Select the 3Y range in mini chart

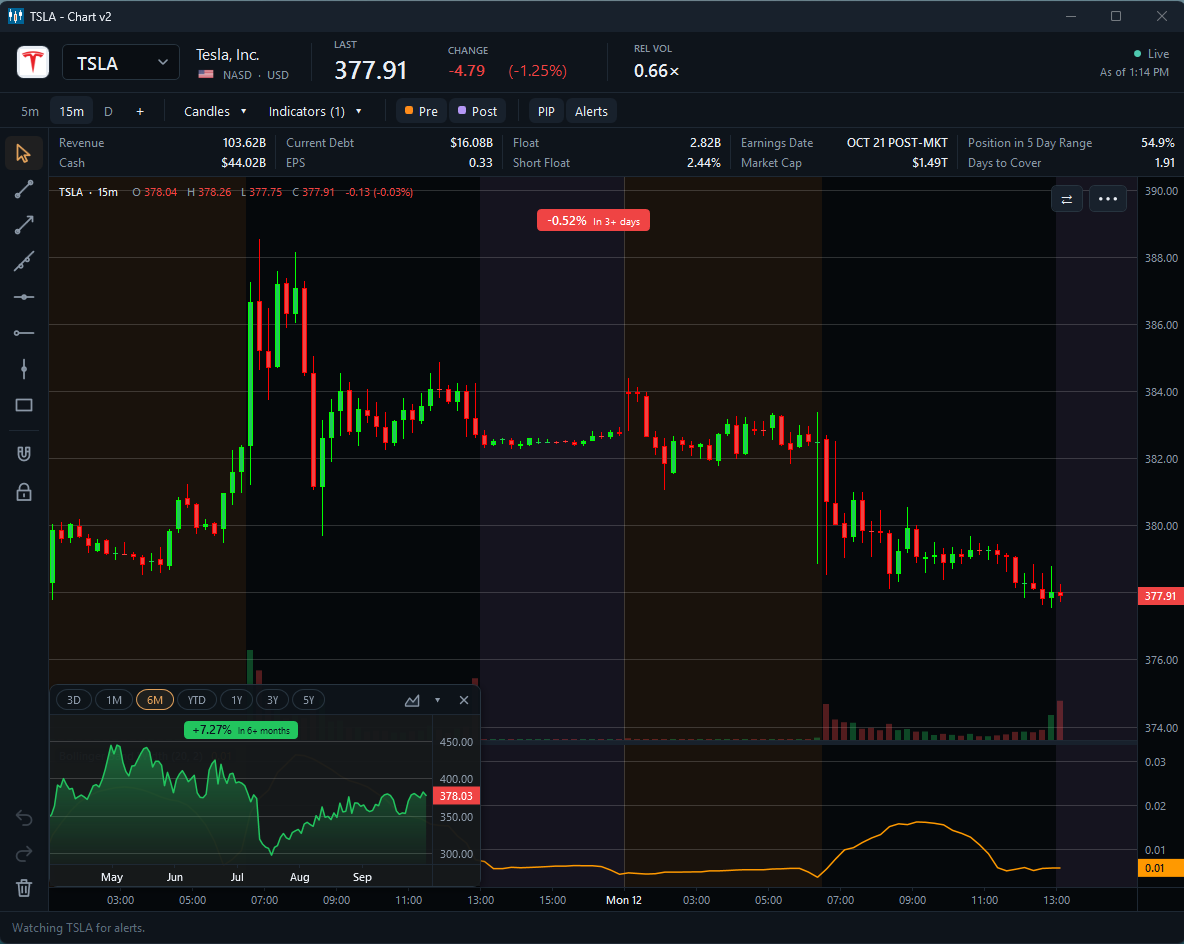(x=273, y=700)
